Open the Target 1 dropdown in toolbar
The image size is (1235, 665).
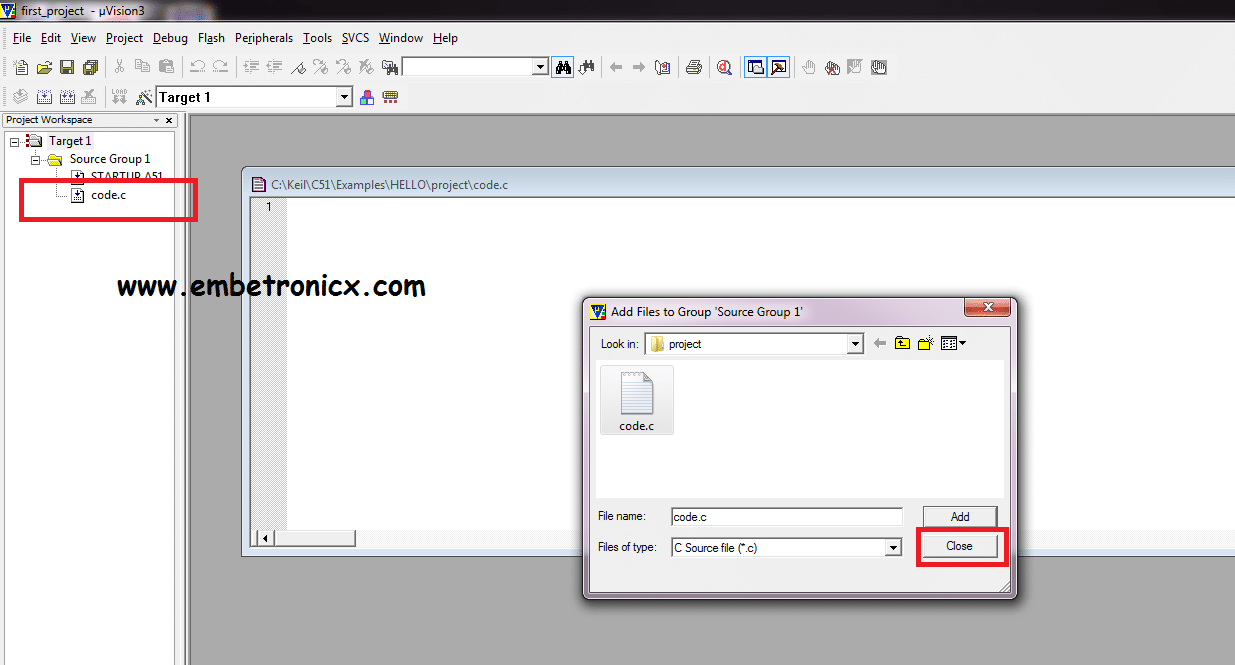point(344,97)
